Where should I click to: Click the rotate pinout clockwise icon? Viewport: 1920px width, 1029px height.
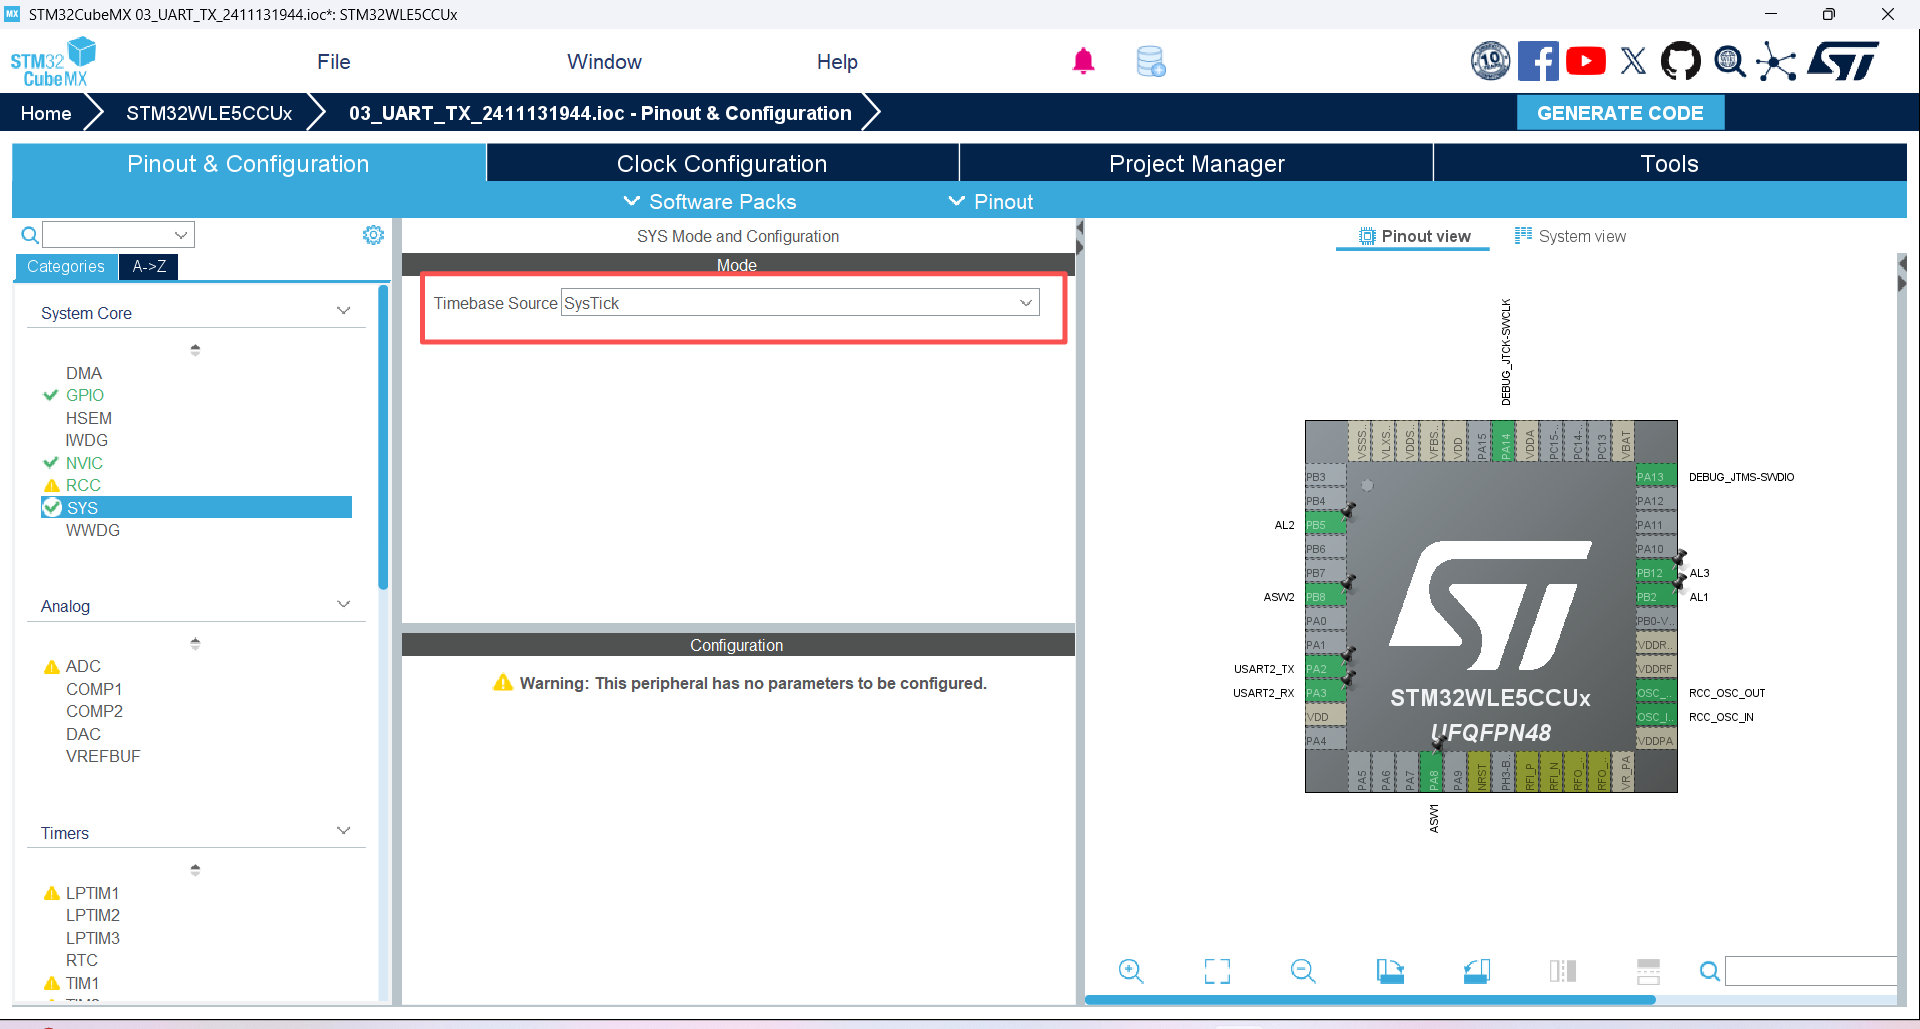point(1390,970)
